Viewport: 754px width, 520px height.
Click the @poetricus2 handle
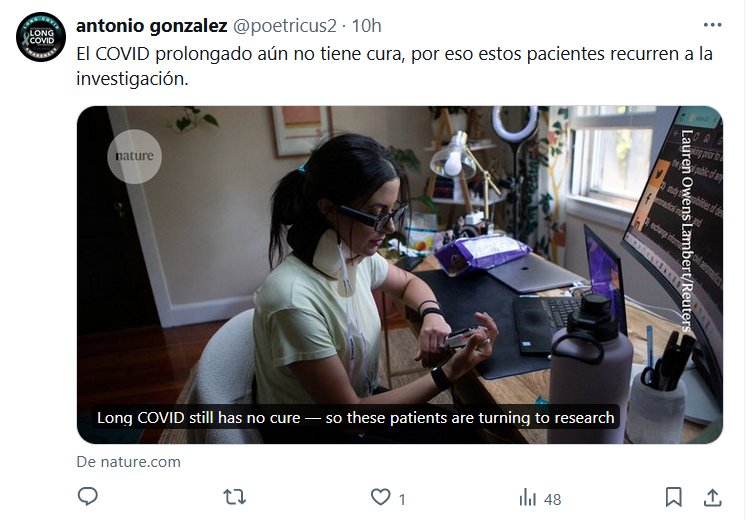[285, 26]
